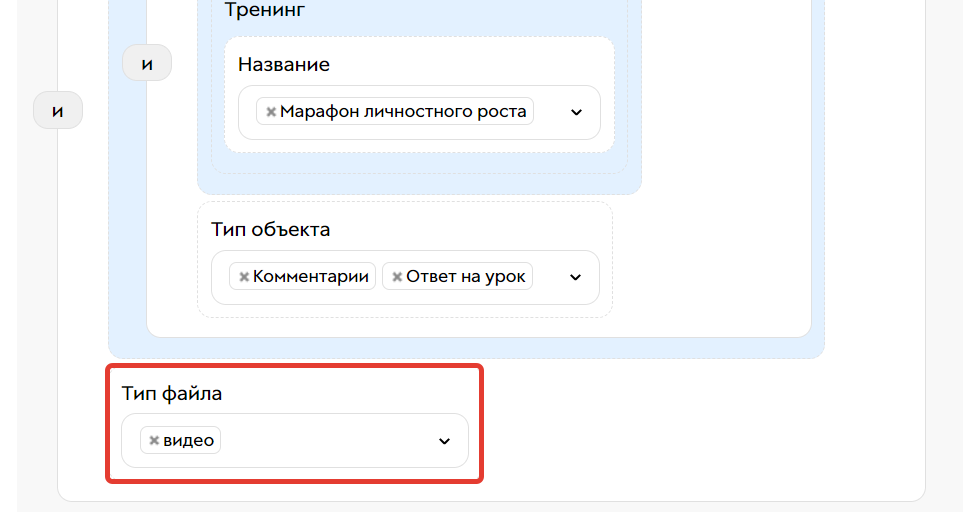Click inside the Название select field

[x=419, y=112]
